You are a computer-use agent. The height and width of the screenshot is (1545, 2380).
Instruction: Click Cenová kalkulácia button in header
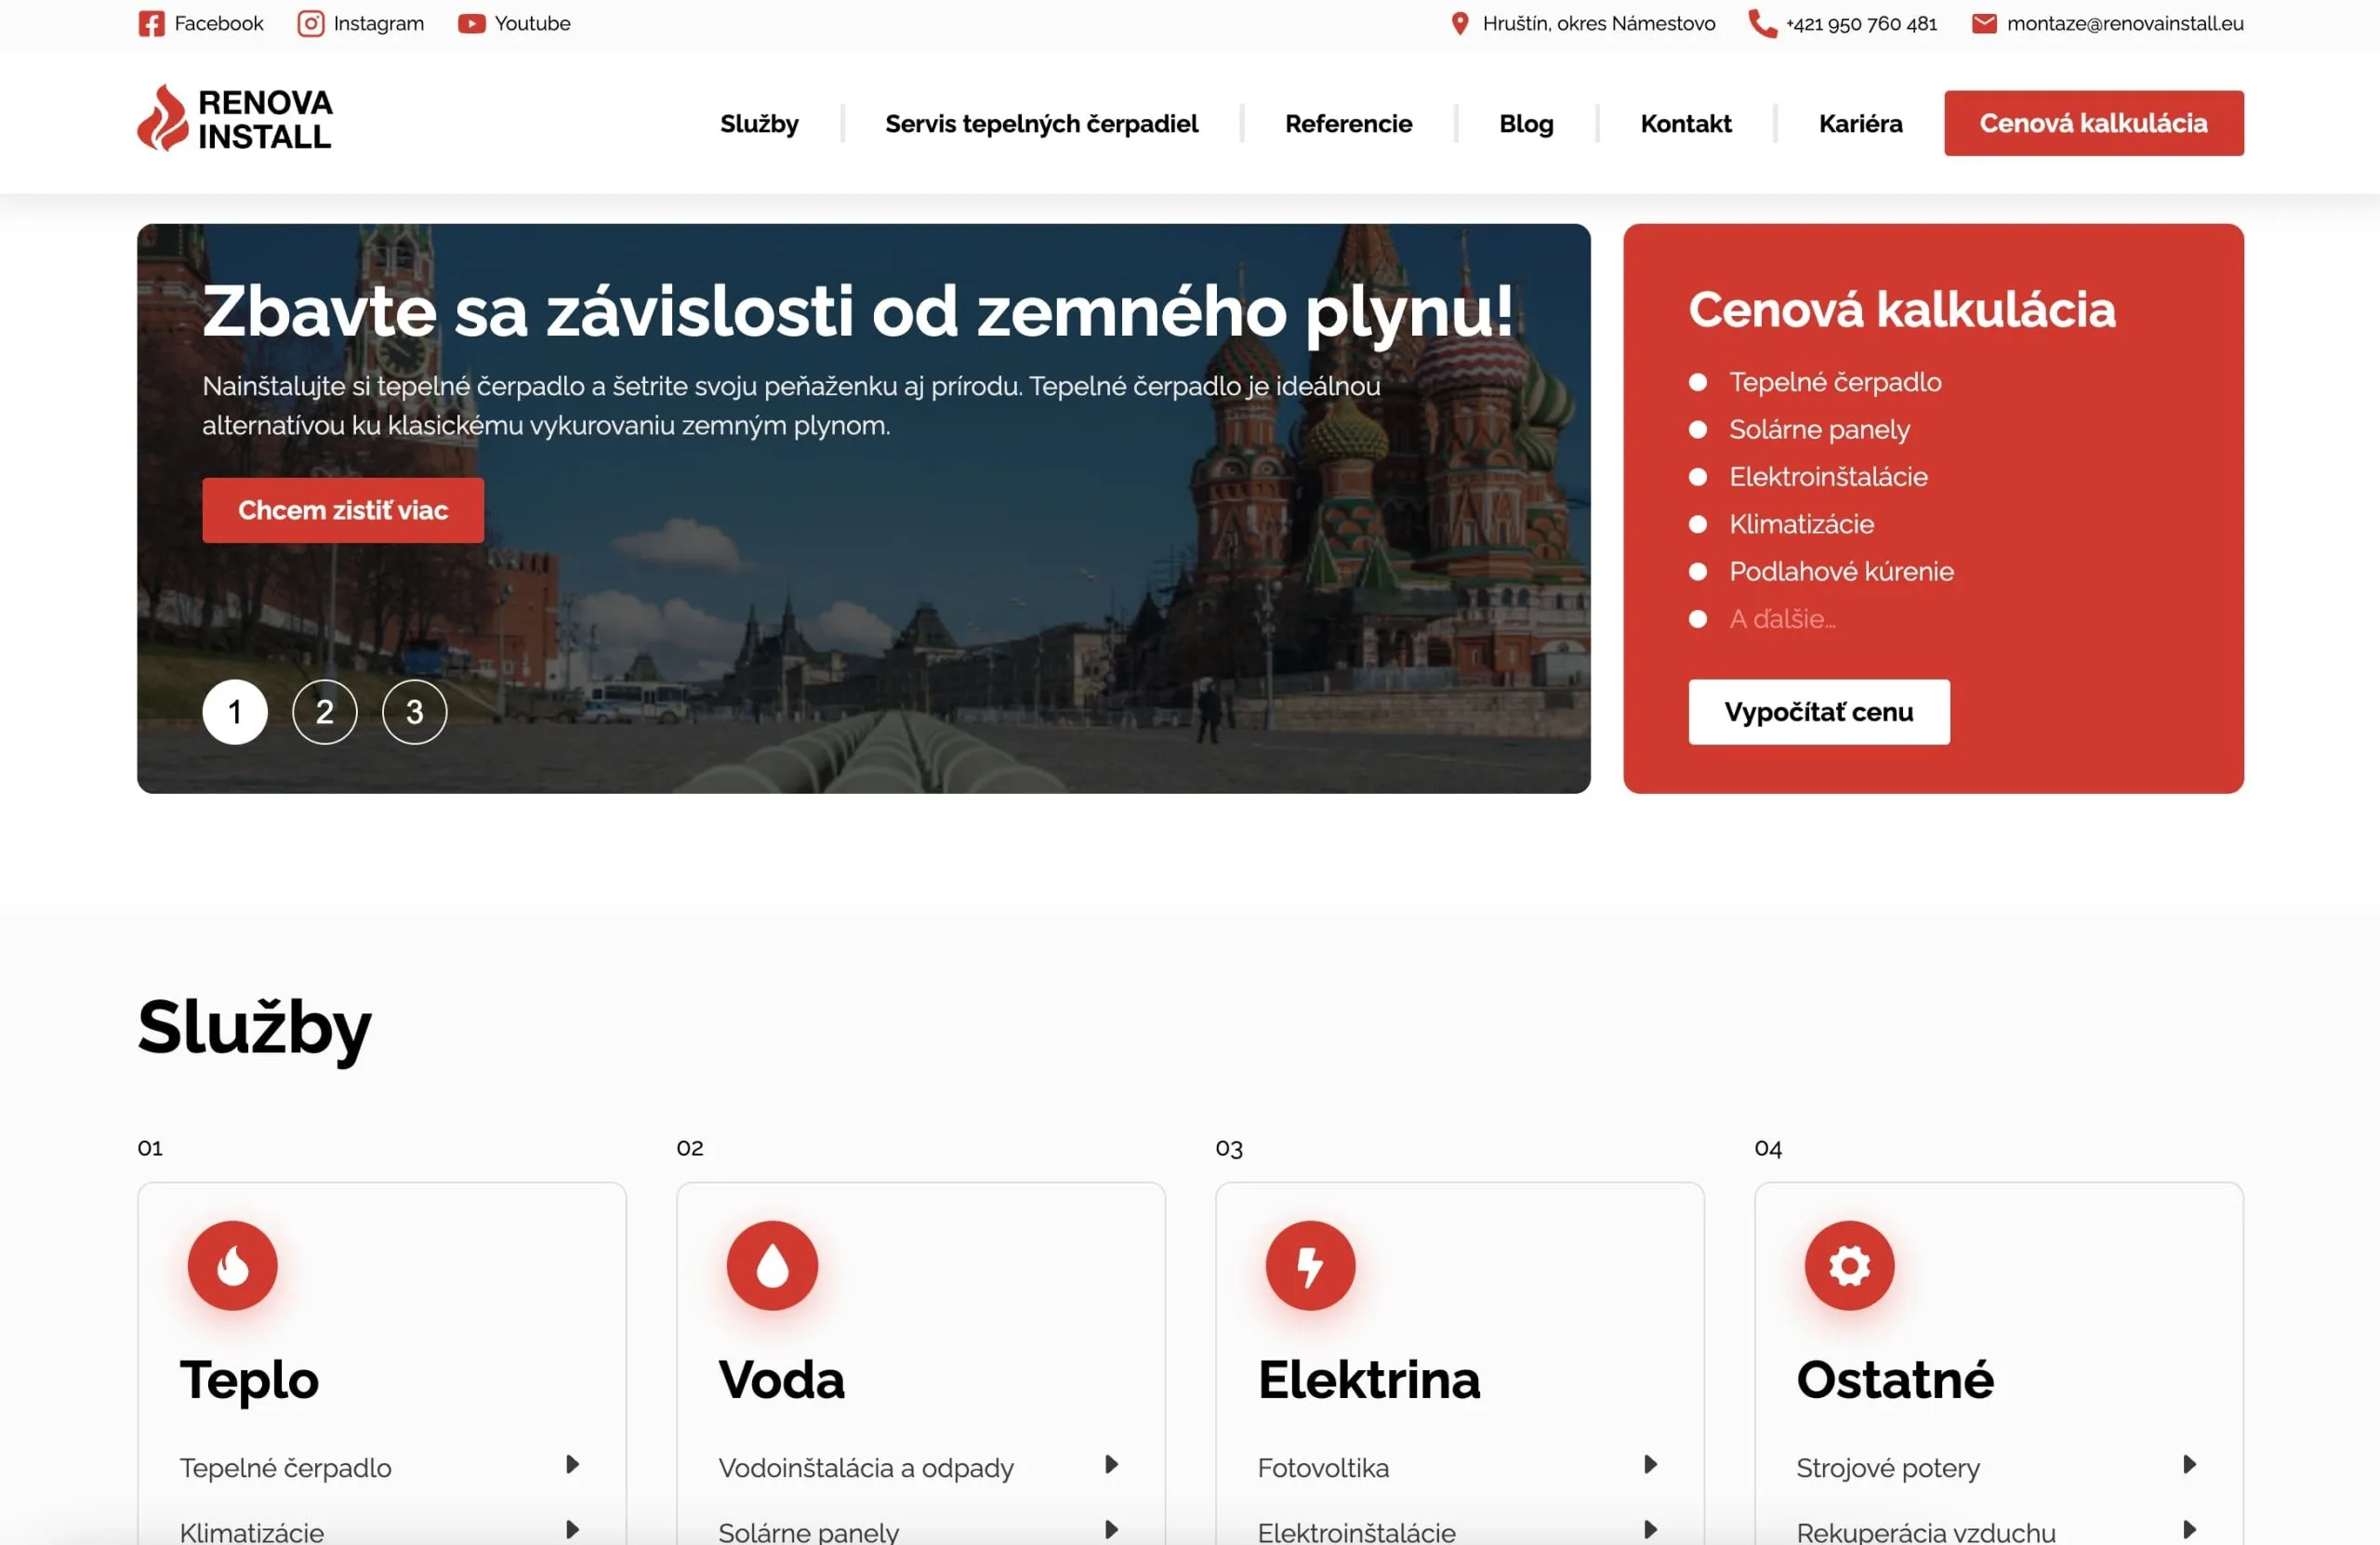[2094, 123]
